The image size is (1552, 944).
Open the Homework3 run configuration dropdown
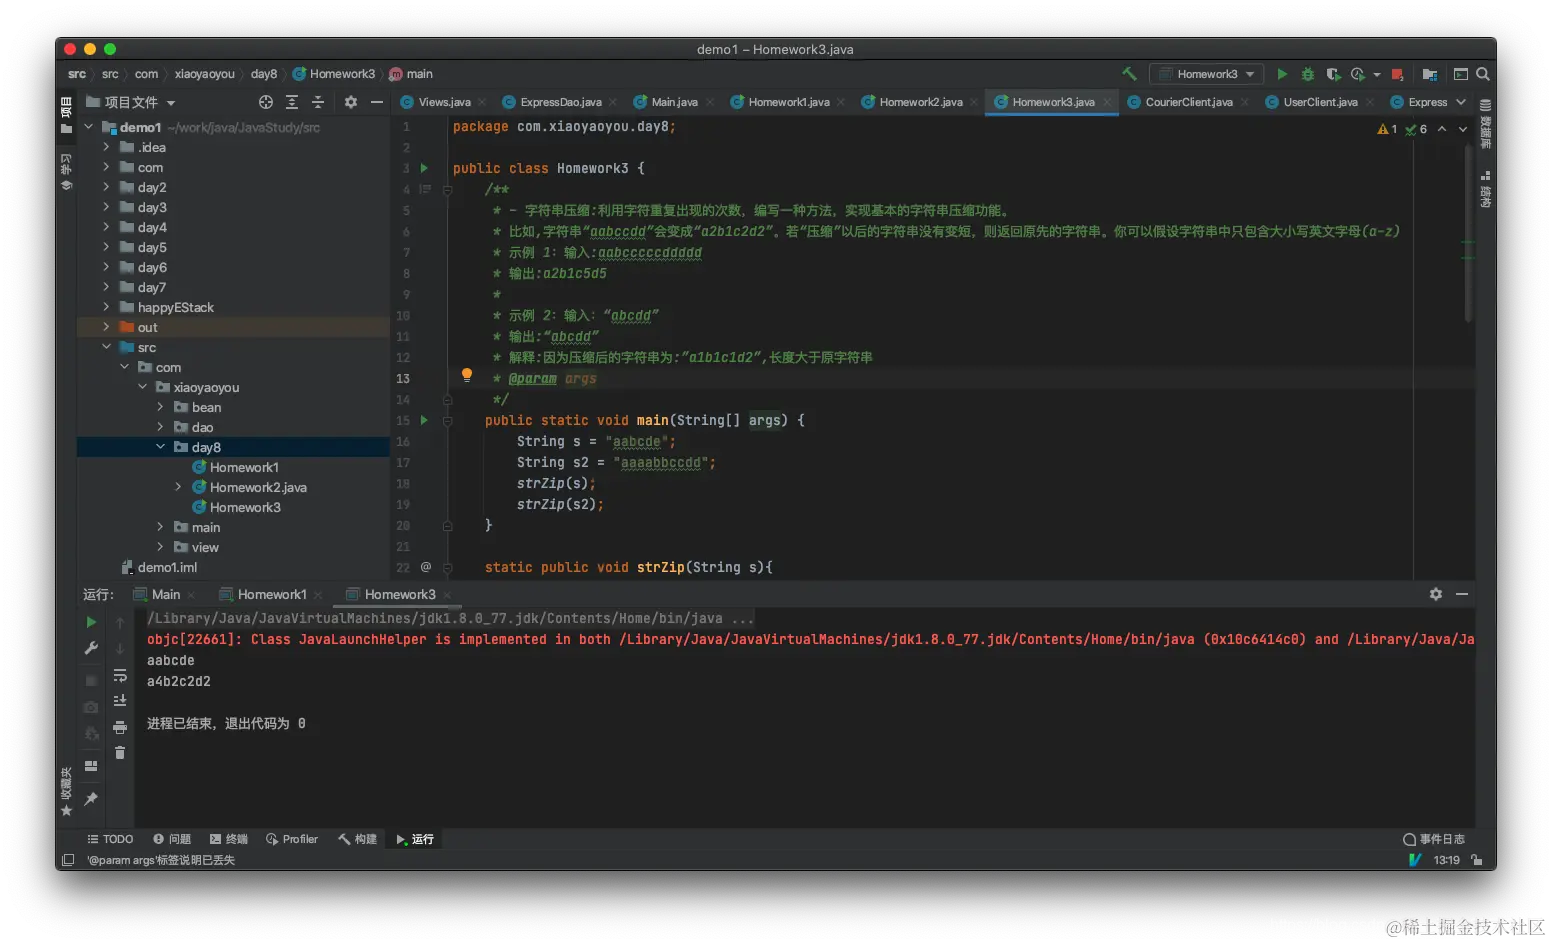click(x=1206, y=74)
